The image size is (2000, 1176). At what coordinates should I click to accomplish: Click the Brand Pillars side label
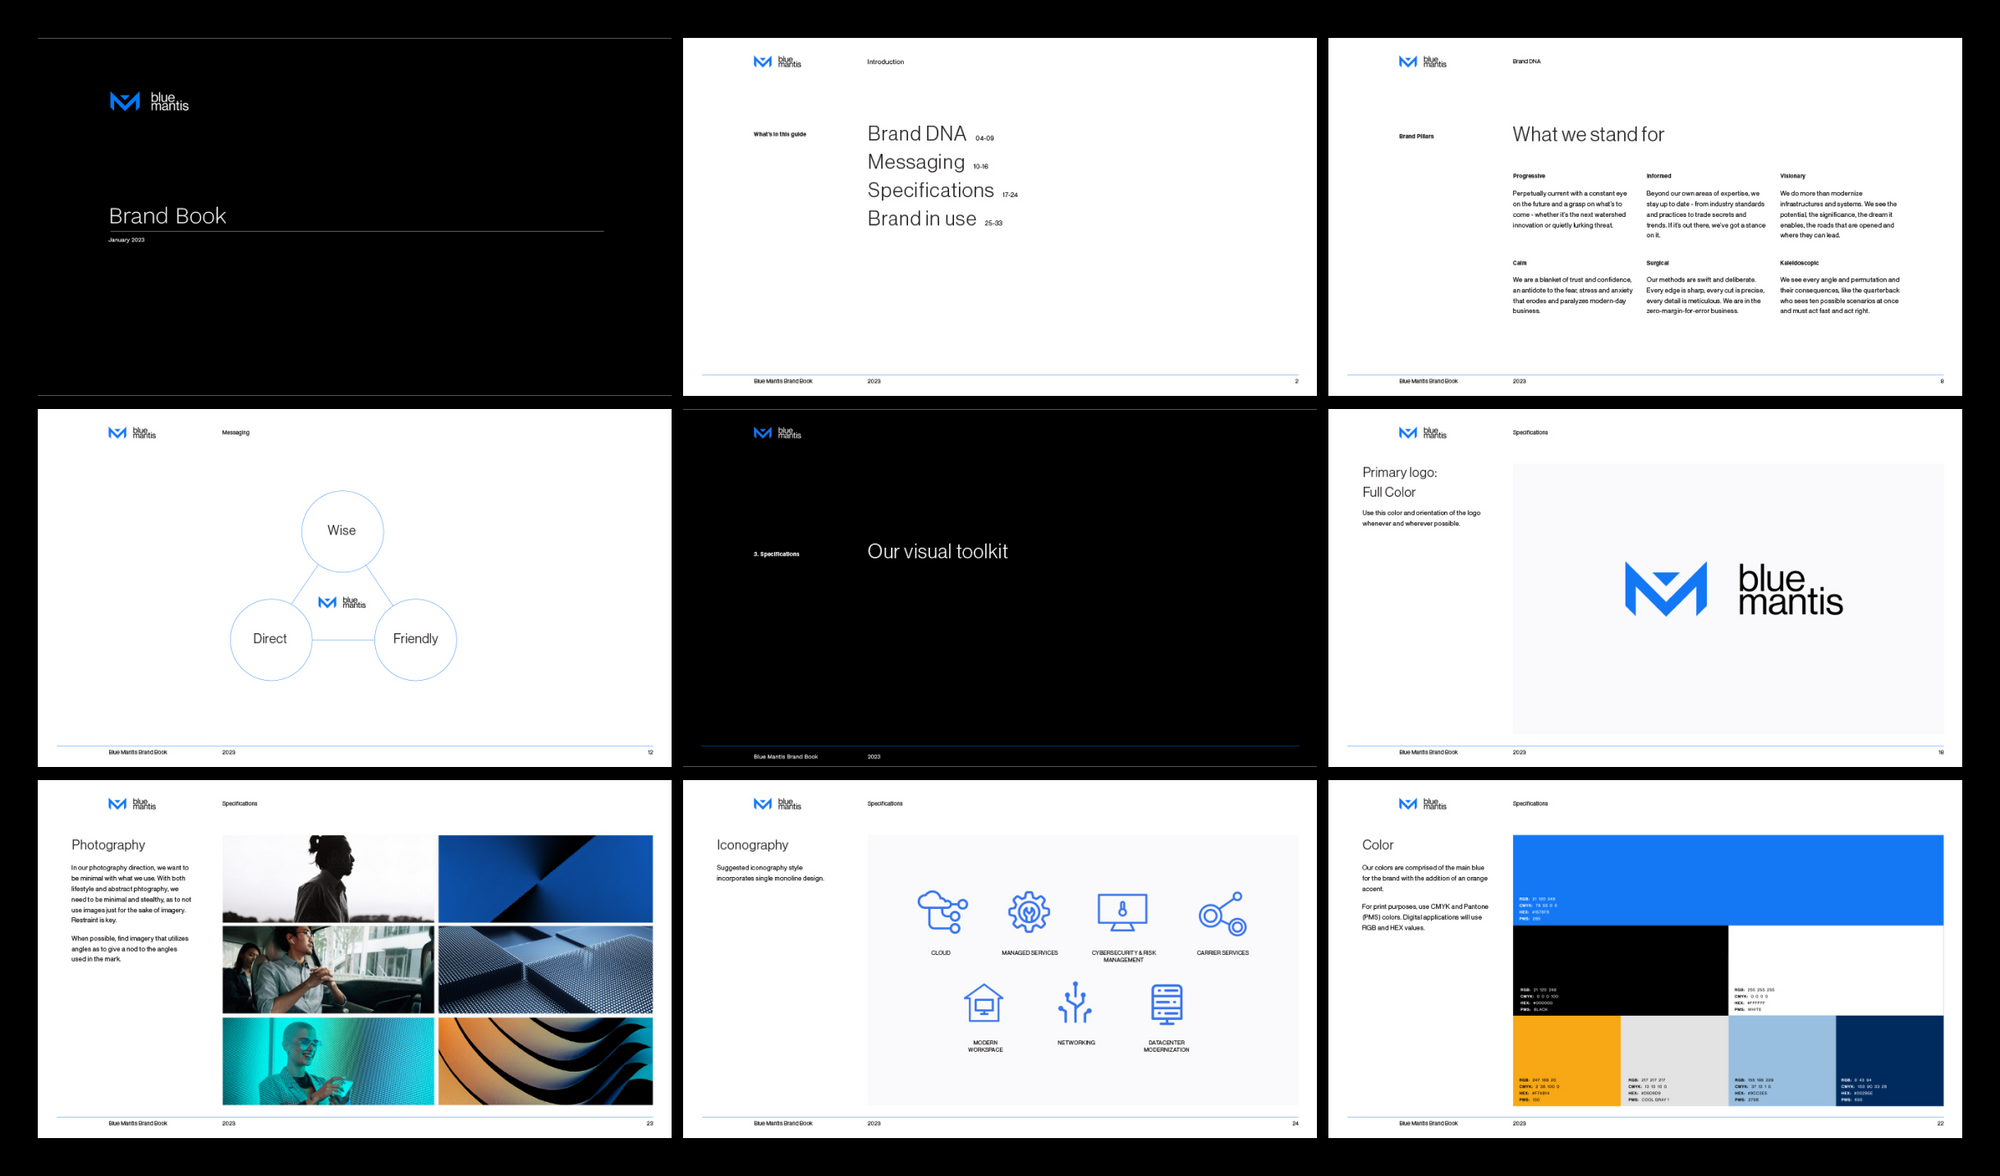tap(1416, 136)
